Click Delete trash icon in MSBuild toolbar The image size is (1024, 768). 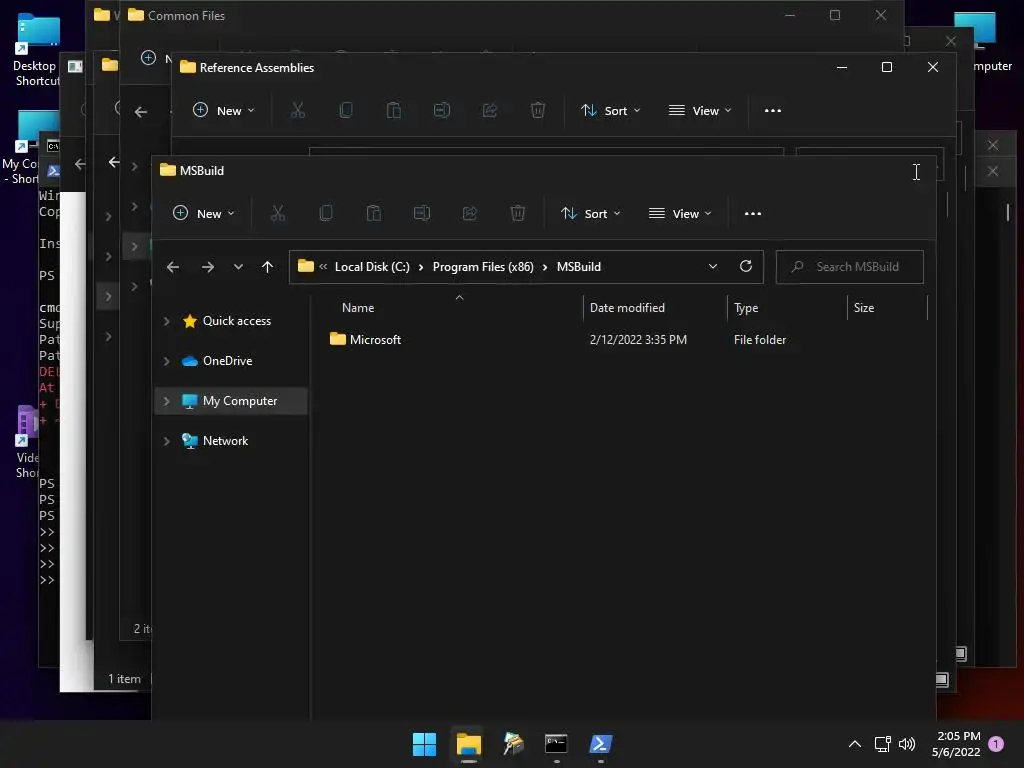pyautogui.click(x=517, y=214)
